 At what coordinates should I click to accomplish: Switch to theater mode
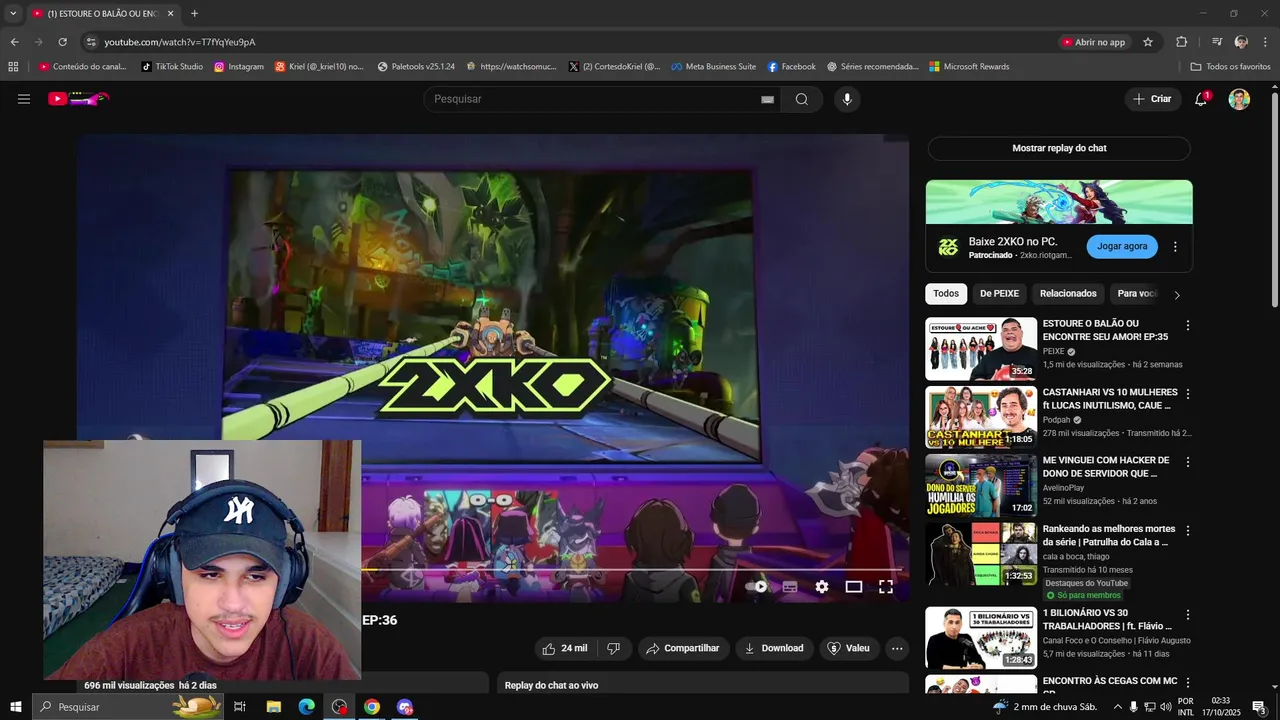pos(854,587)
